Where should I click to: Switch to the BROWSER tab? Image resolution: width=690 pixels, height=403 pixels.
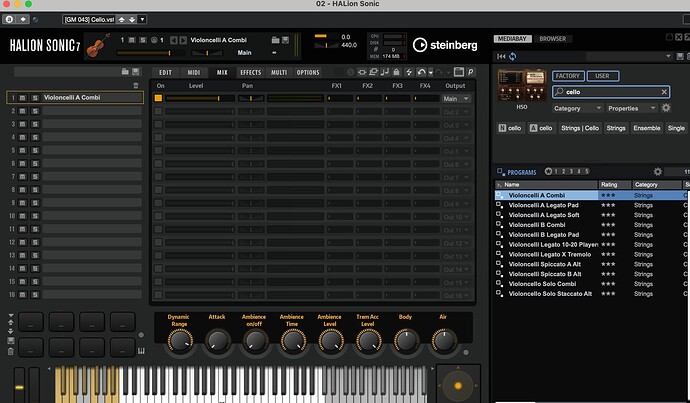[x=553, y=39]
